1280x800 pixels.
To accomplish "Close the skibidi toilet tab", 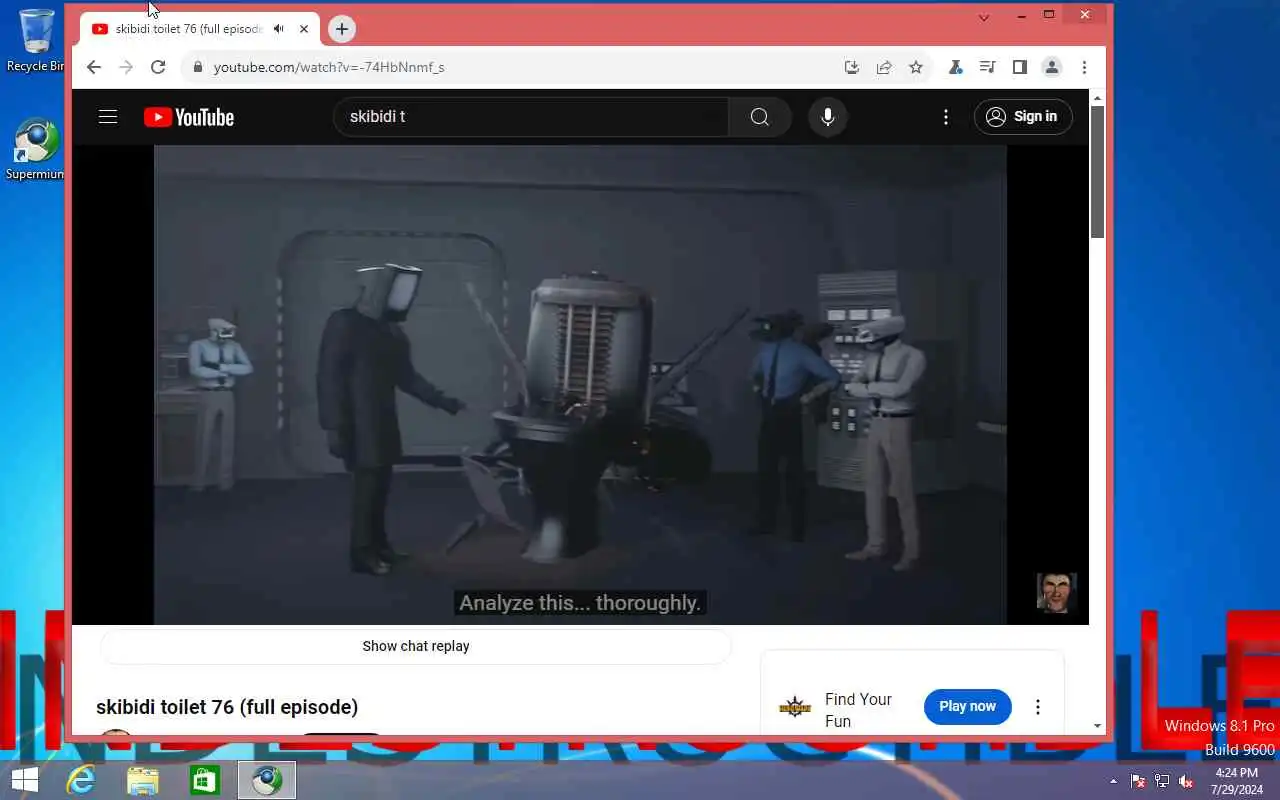I will coord(304,29).
